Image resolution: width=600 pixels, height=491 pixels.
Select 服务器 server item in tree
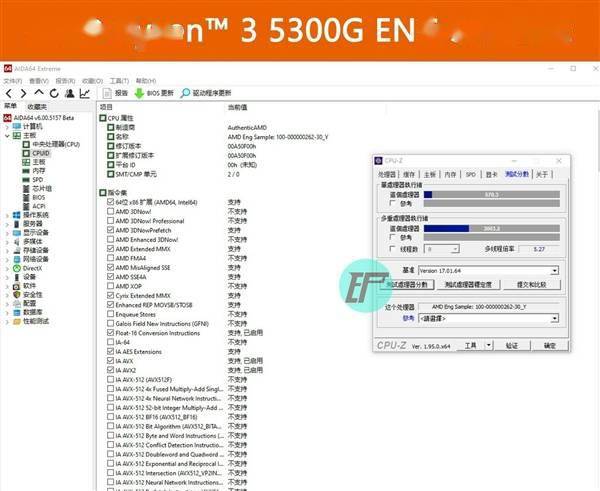point(33,223)
